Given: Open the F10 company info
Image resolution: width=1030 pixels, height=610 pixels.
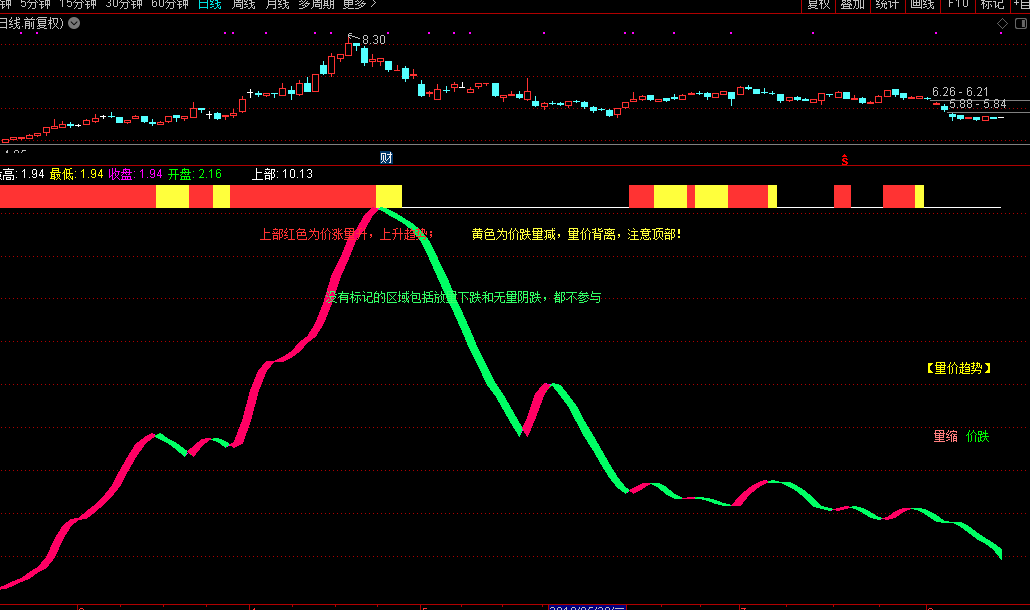Looking at the screenshot, I should (957, 5).
